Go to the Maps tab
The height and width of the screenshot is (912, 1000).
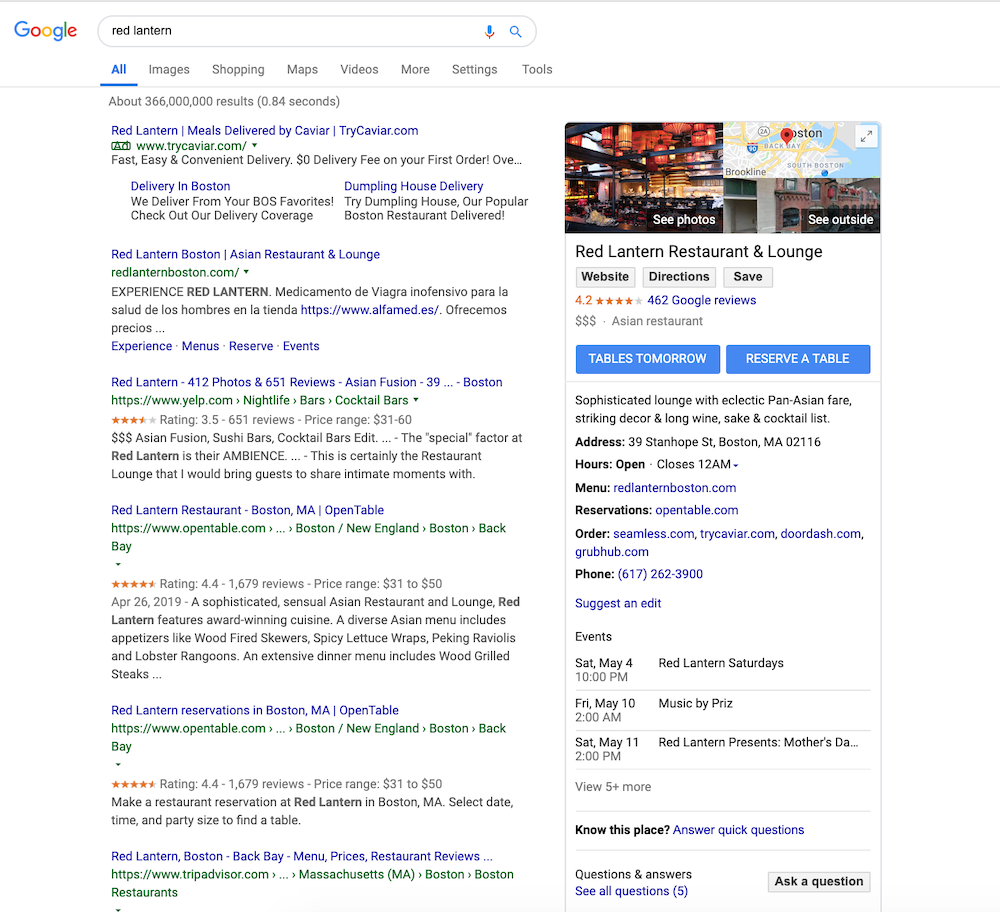[x=302, y=70]
